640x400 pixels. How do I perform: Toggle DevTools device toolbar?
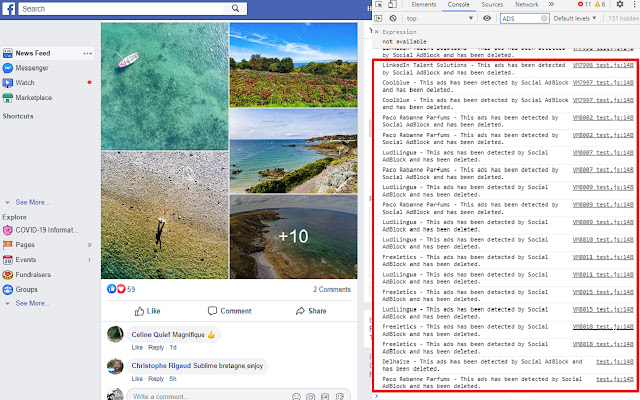pos(392,4)
